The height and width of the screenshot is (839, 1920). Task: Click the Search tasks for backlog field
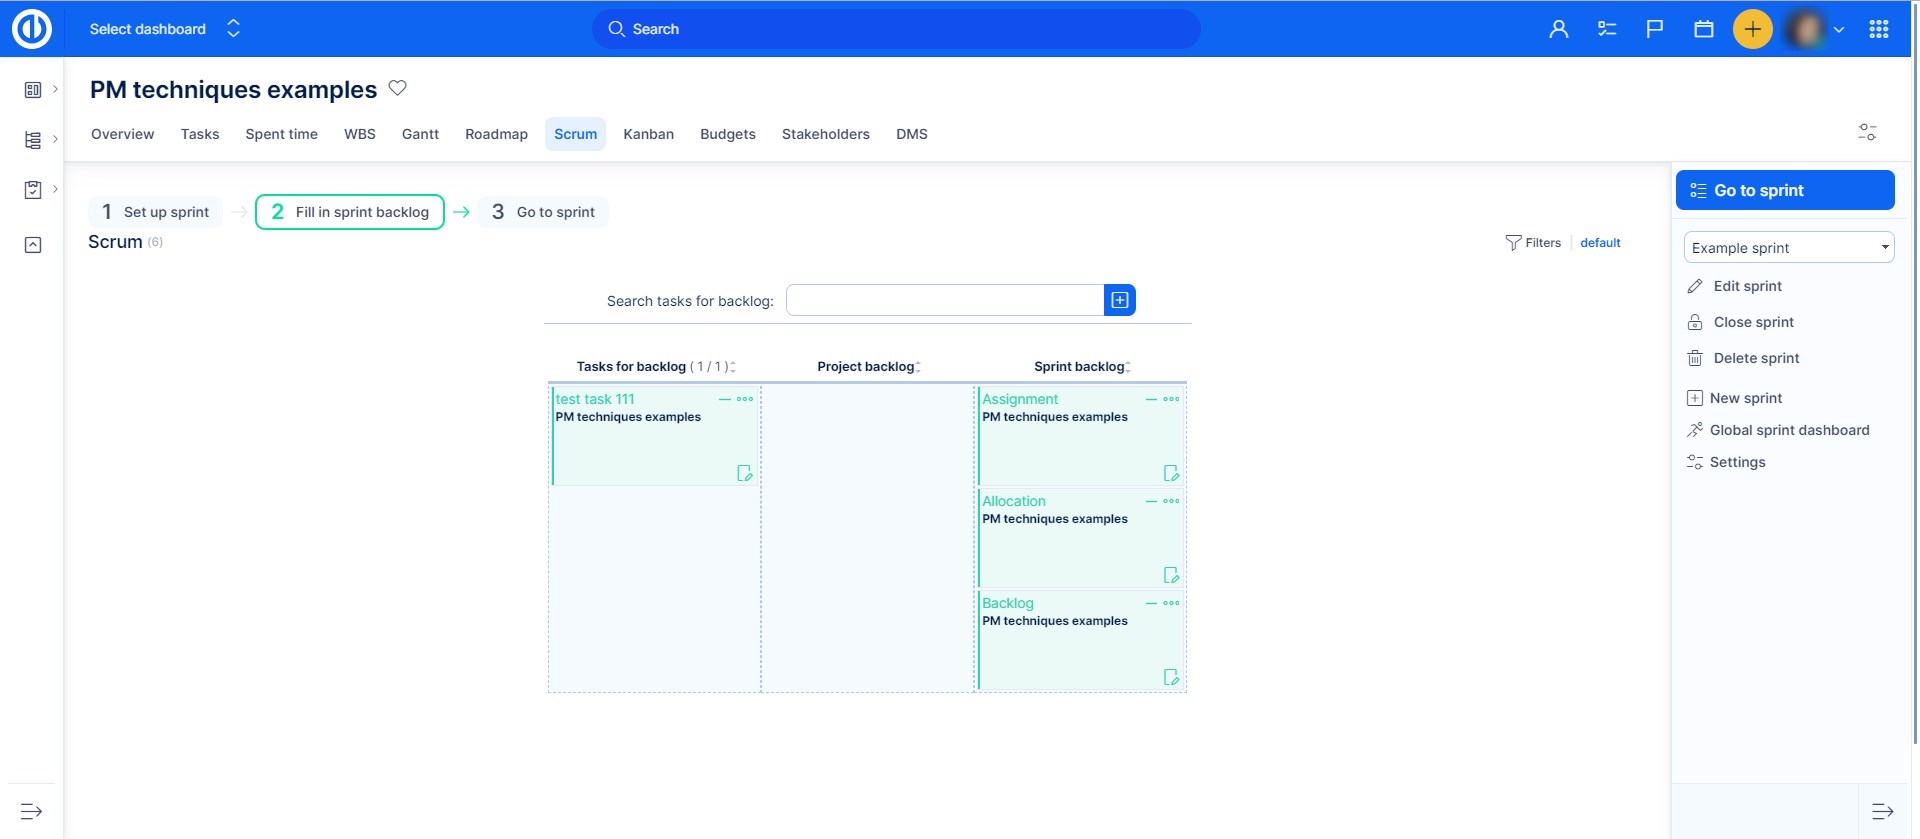[x=944, y=300]
